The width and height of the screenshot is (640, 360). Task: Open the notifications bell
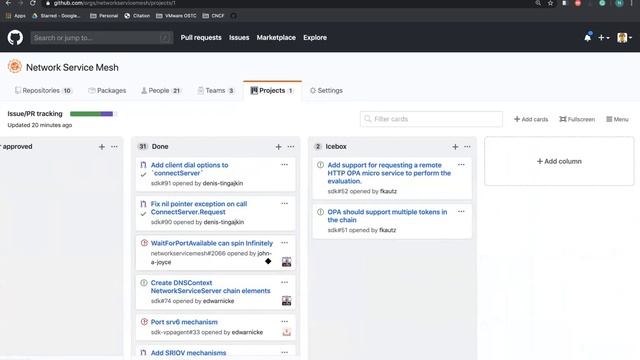pos(587,38)
